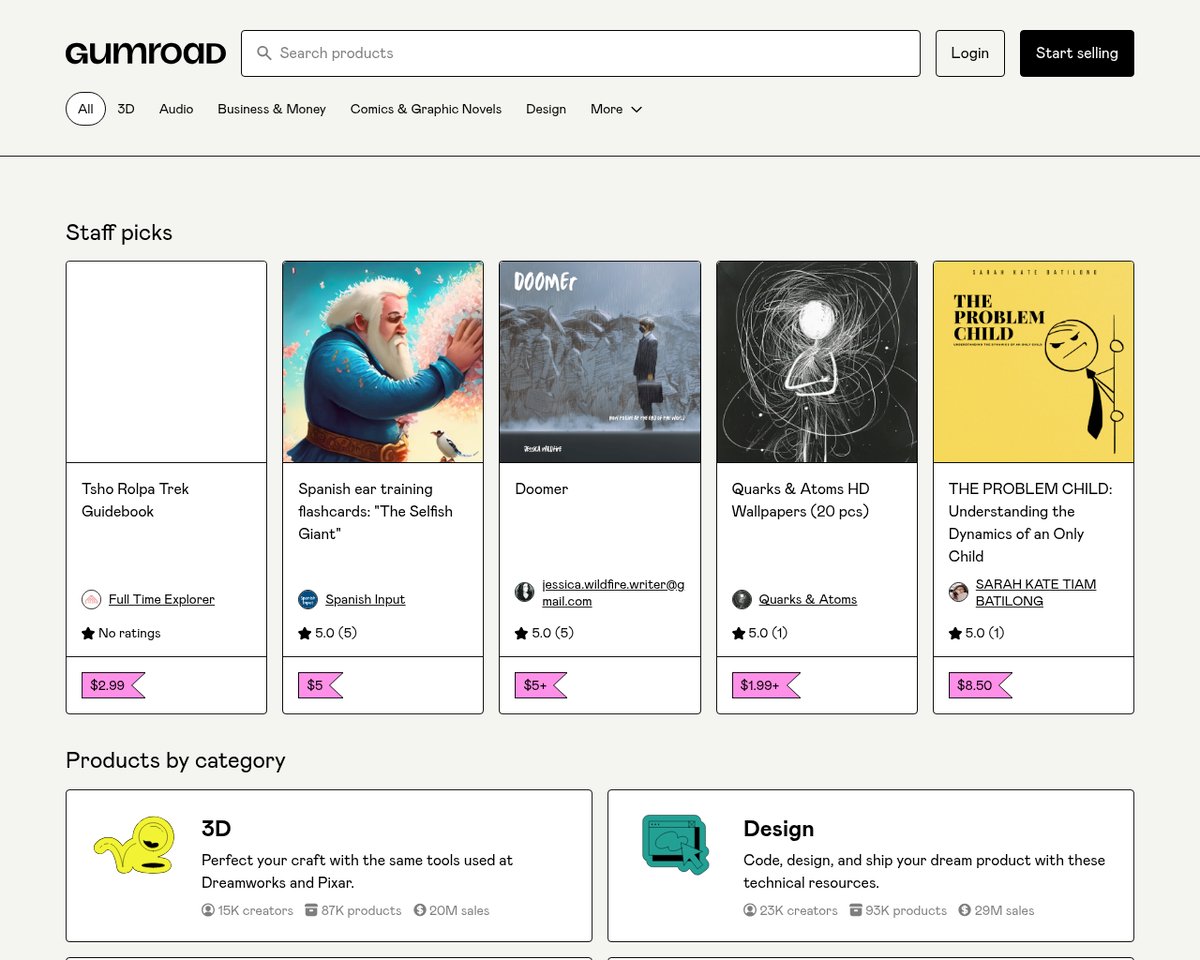Click the Start selling button
Image resolution: width=1200 pixels, height=960 pixels.
pyautogui.click(x=1077, y=53)
